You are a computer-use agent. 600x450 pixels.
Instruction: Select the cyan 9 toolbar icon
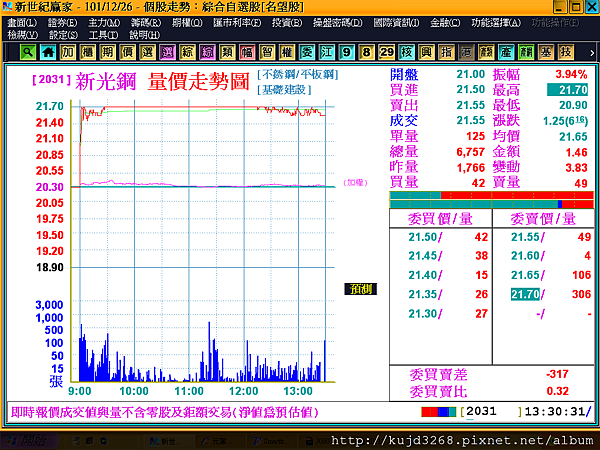click(x=346, y=52)
